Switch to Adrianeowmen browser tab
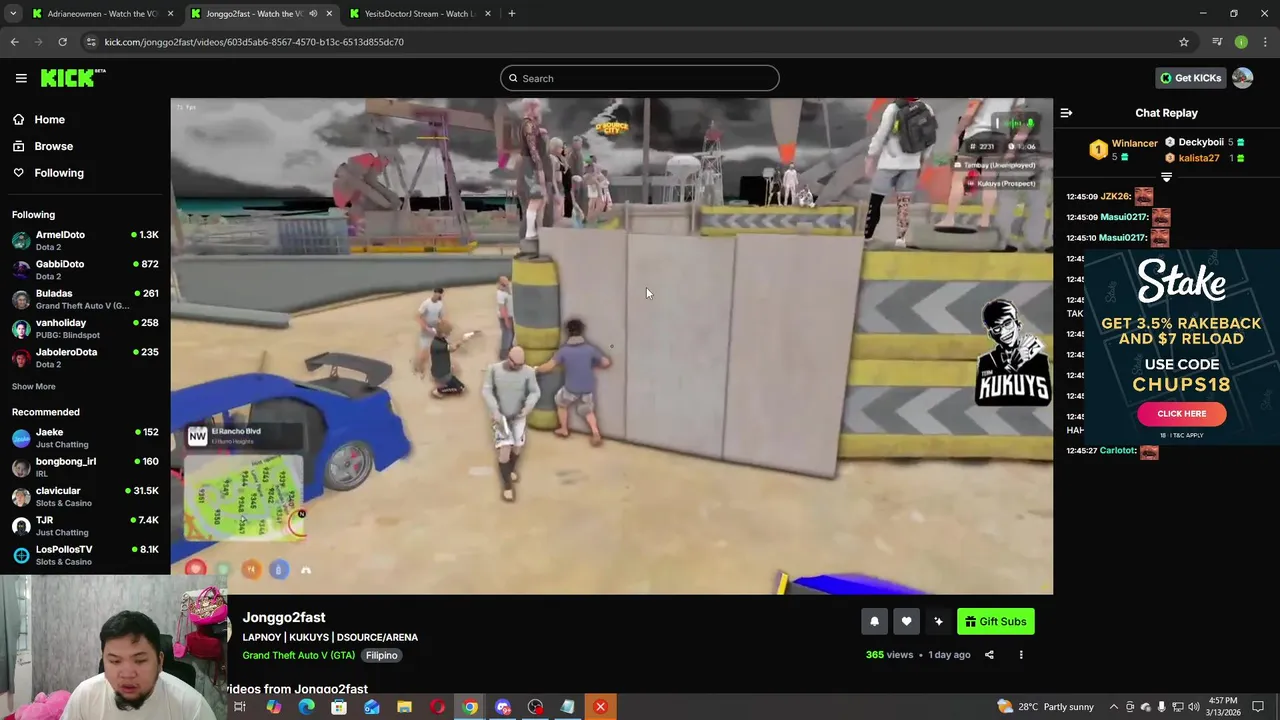 coord(100,13)
